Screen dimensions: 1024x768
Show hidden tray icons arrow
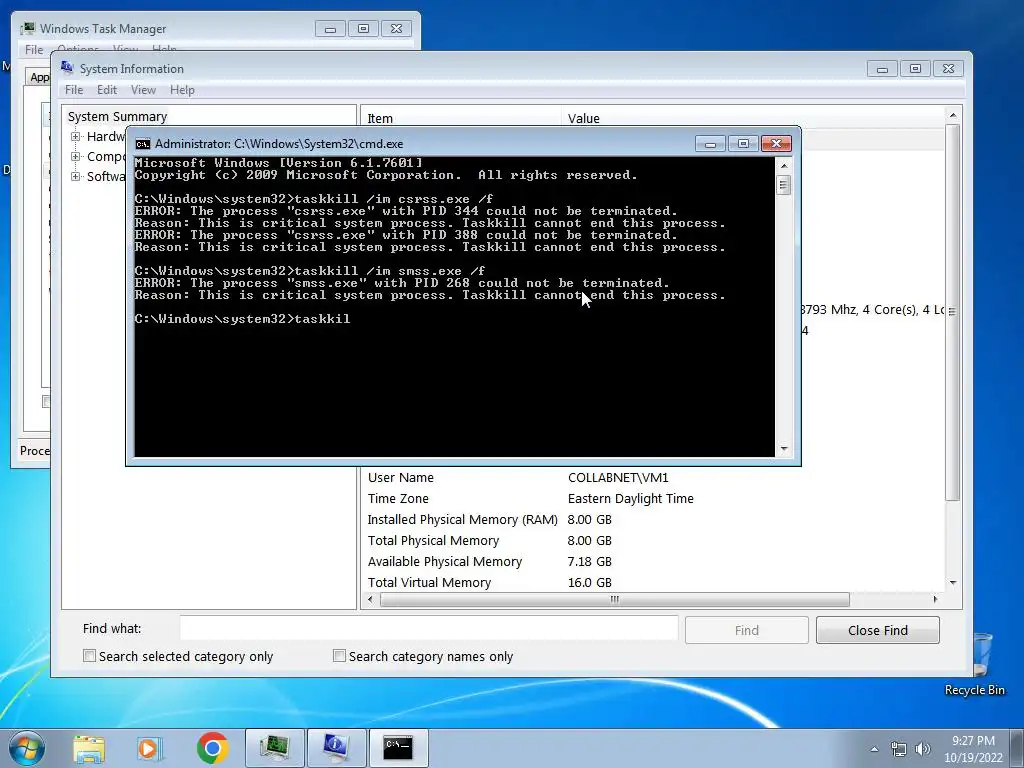874,749
